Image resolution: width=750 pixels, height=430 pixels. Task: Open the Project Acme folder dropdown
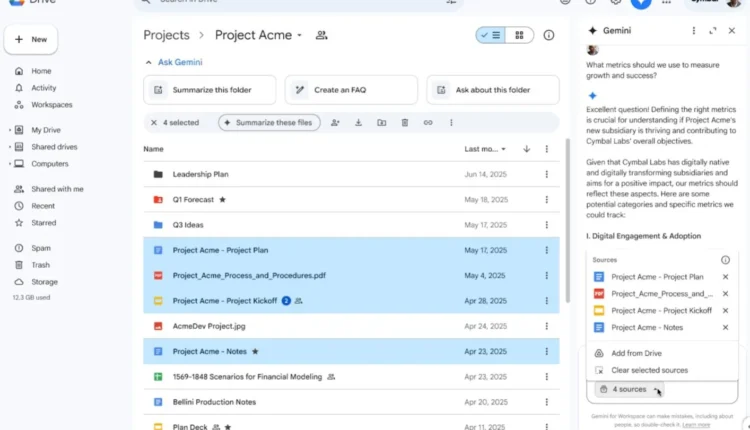click(x=299, y=36)
